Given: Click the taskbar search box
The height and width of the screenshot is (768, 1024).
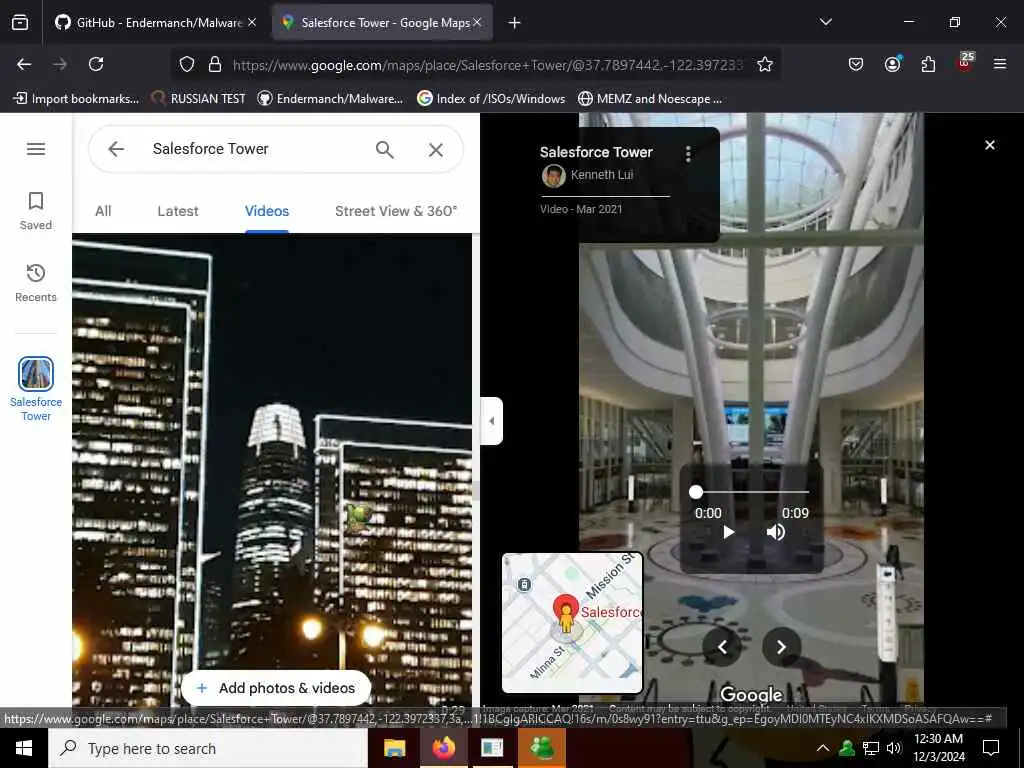Looking at the screenshot, I should 208,748.
